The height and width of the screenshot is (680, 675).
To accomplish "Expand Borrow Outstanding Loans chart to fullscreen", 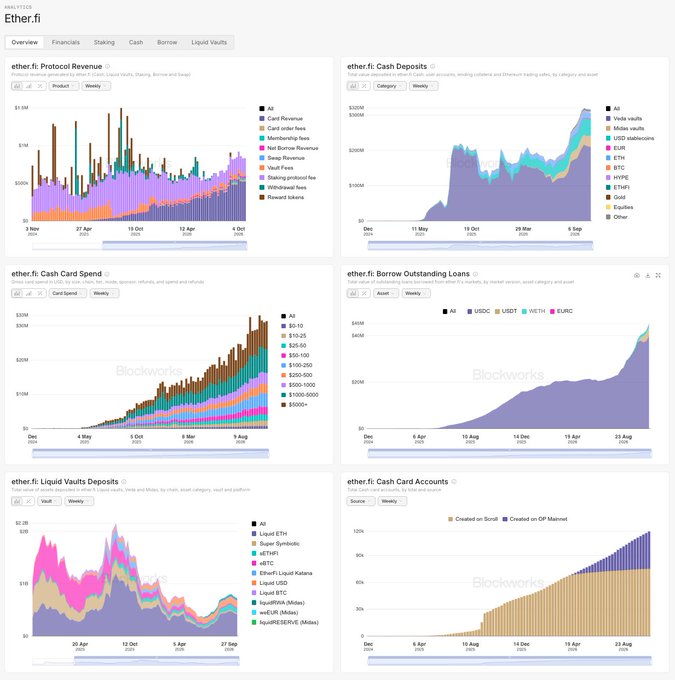I will click(x=658, y=275).
